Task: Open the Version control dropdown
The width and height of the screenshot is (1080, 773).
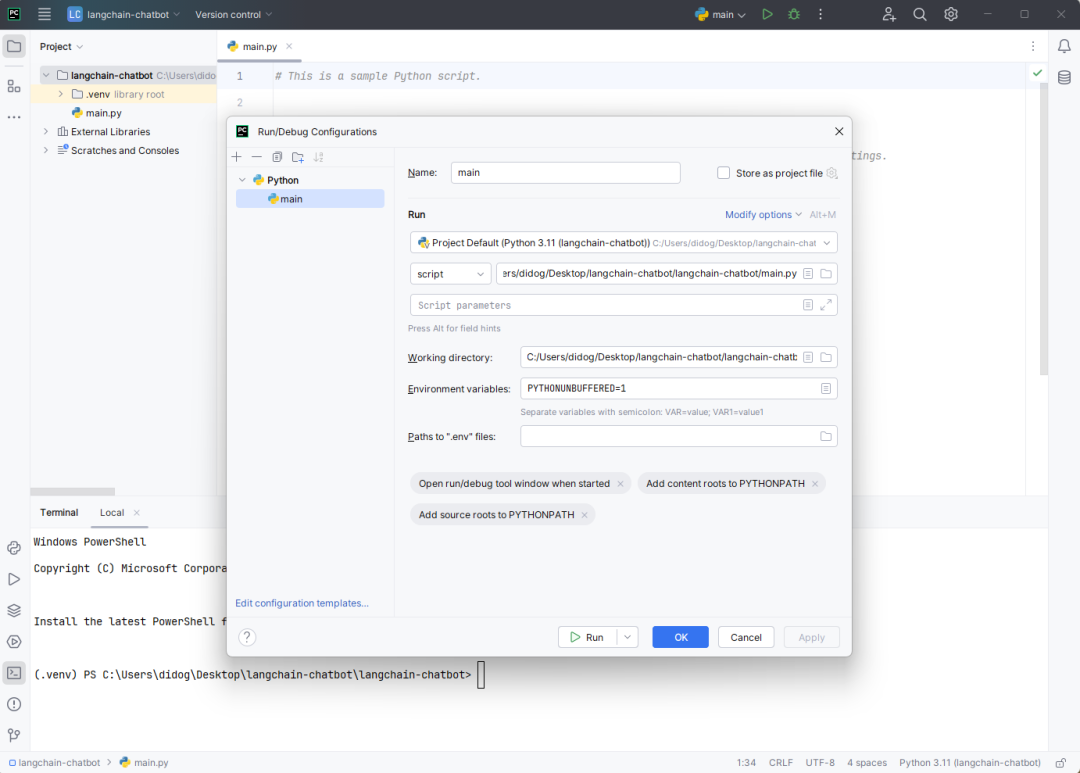Action: [233, 14]
